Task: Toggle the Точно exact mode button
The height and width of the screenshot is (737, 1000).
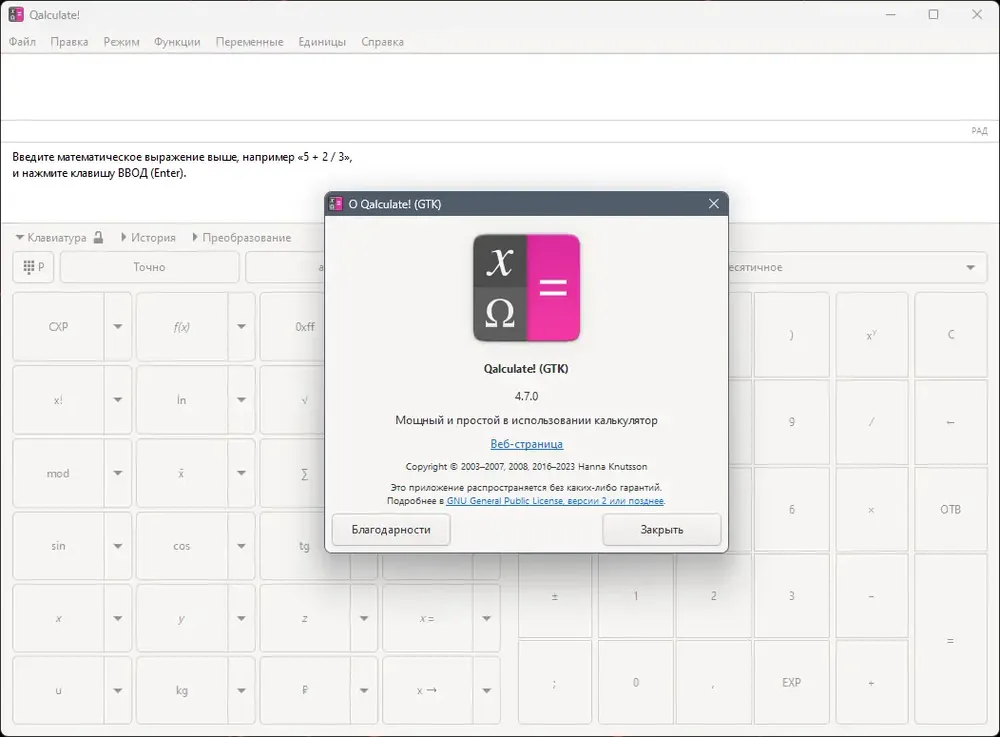Action: [x=149, y=267]
